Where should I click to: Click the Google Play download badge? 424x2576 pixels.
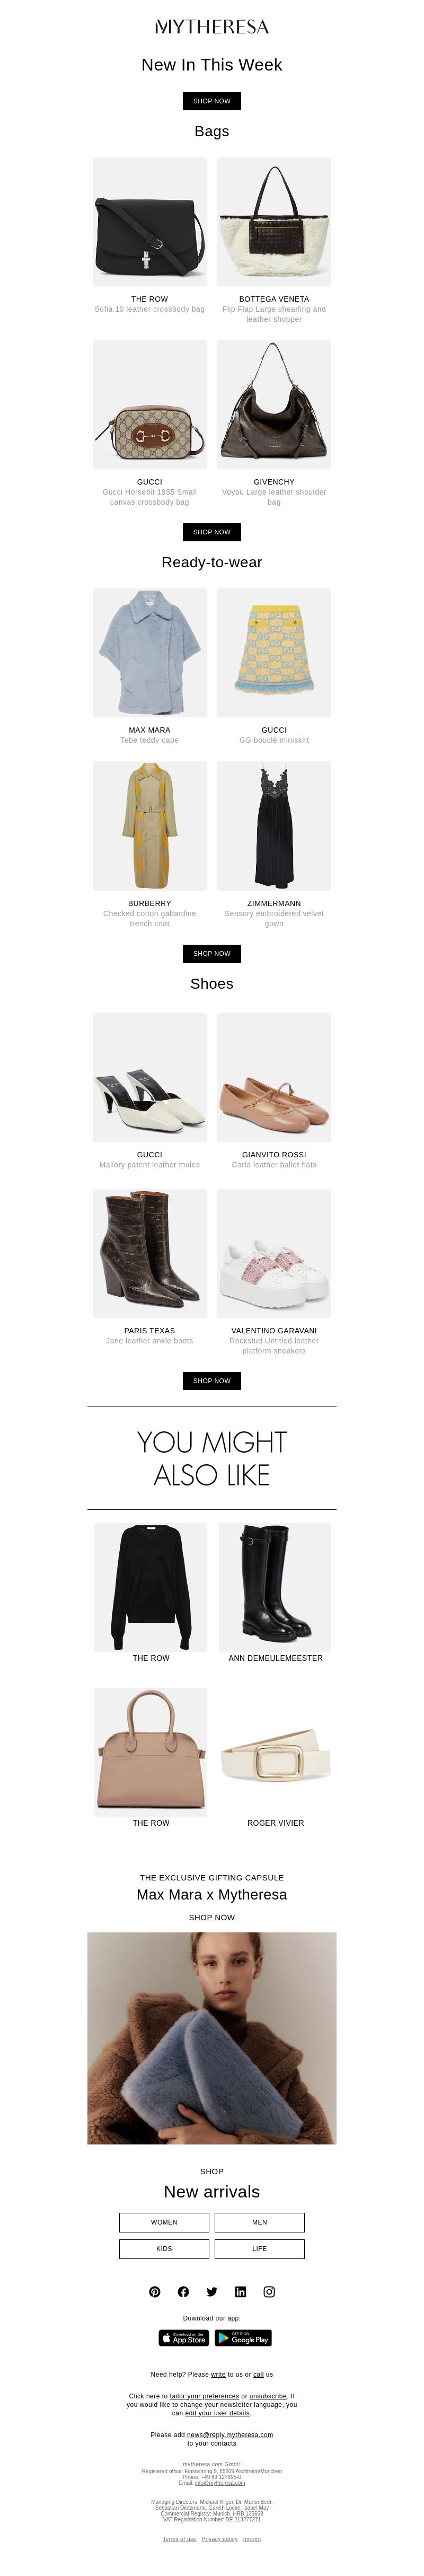243,2338
